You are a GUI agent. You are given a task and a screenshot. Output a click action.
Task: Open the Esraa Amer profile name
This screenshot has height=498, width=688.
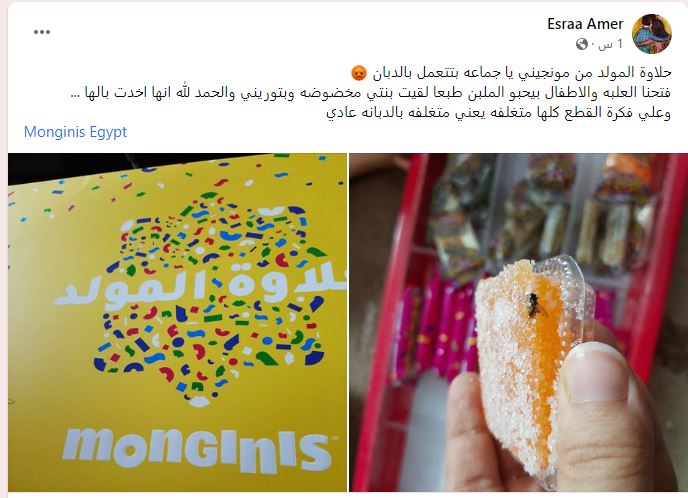(585, 24)
